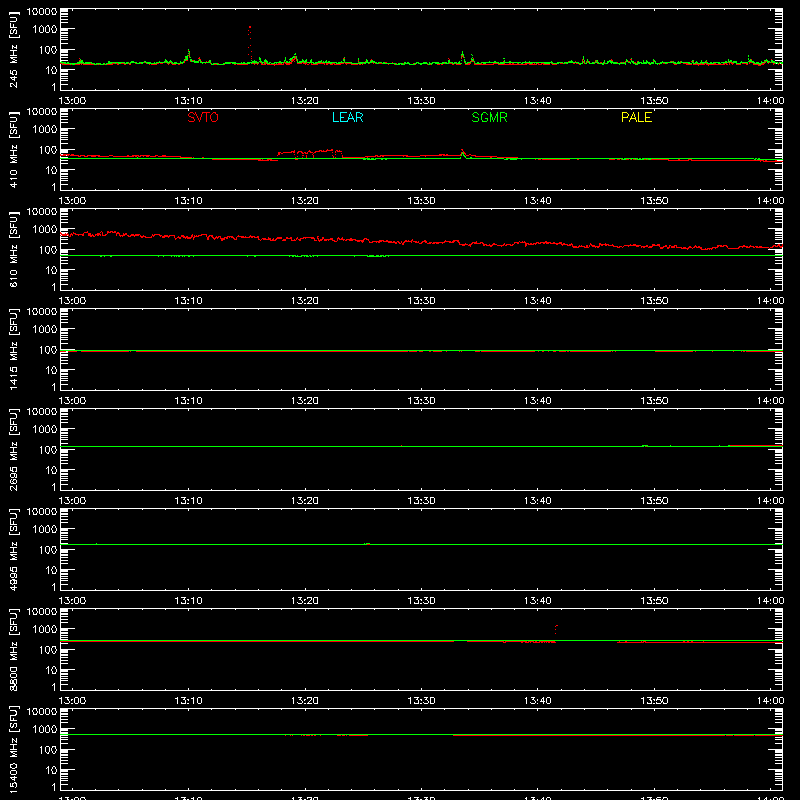Image resolution: width=800 pixels, height=800 pixels.
Task: Click the 13:50 tick label under 410 MHz plot
Action: click(x=654, y=201)
